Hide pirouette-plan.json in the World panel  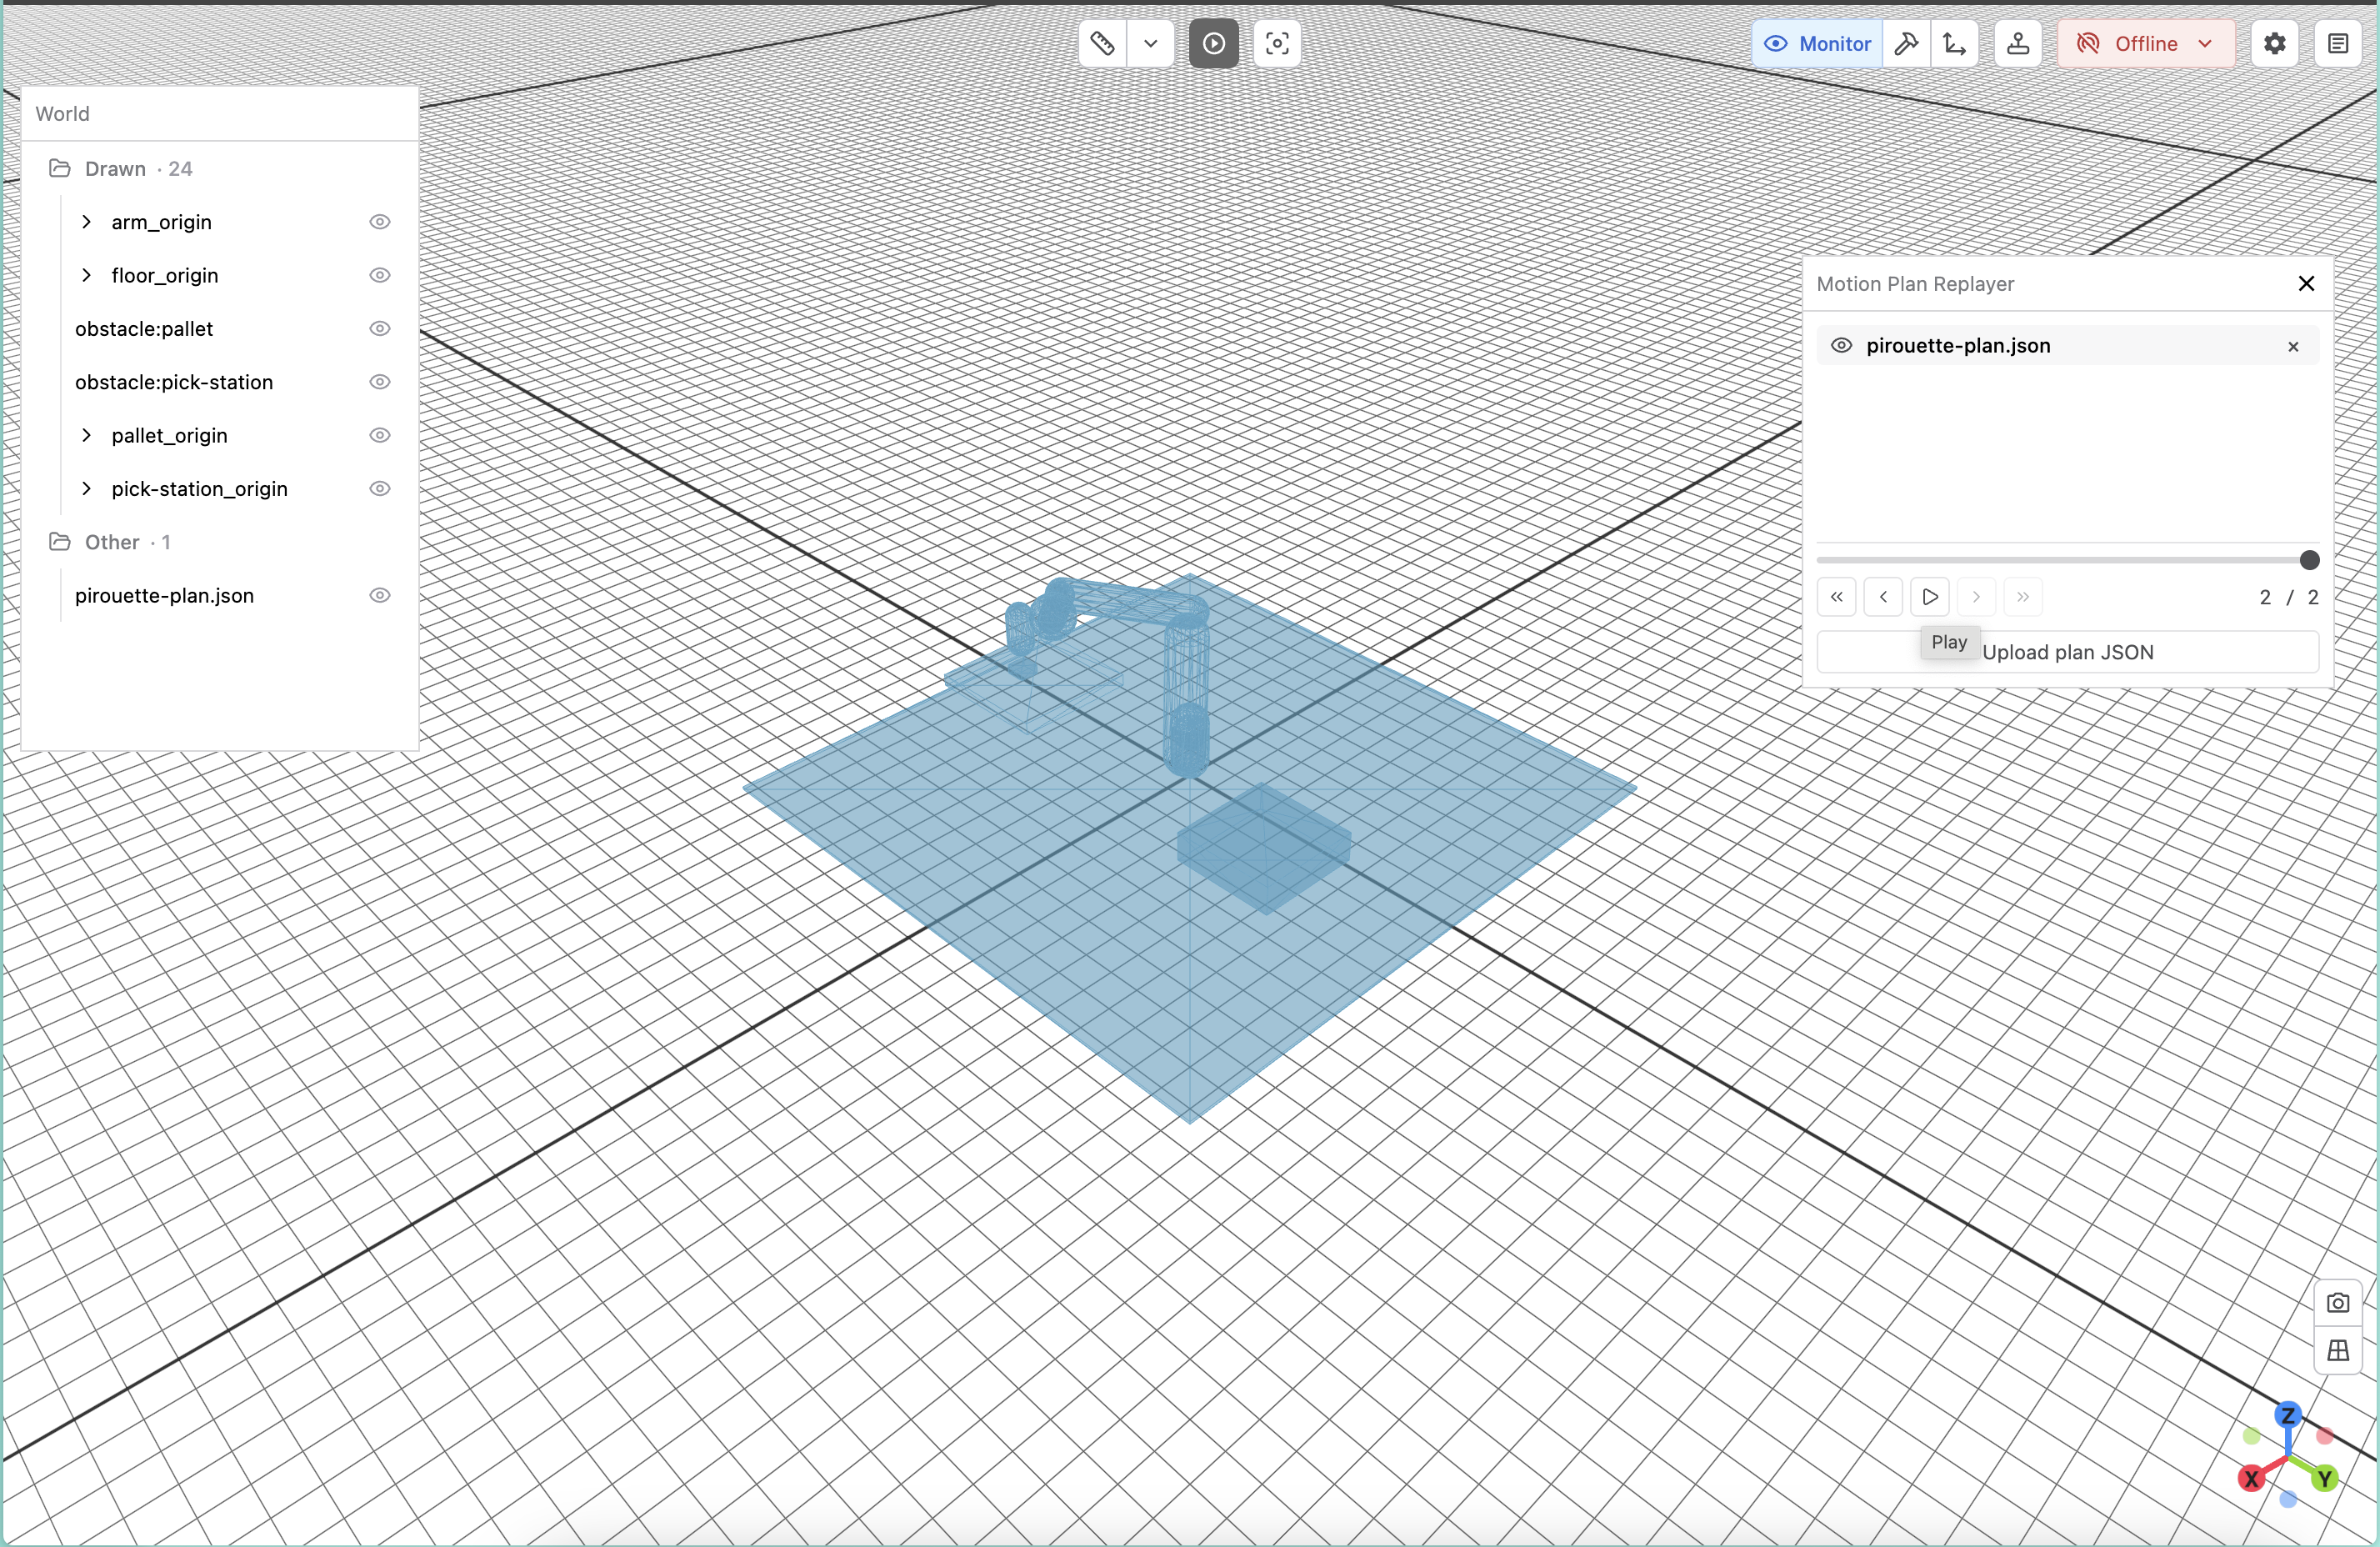pyautogui.click(x=380, y=595)
